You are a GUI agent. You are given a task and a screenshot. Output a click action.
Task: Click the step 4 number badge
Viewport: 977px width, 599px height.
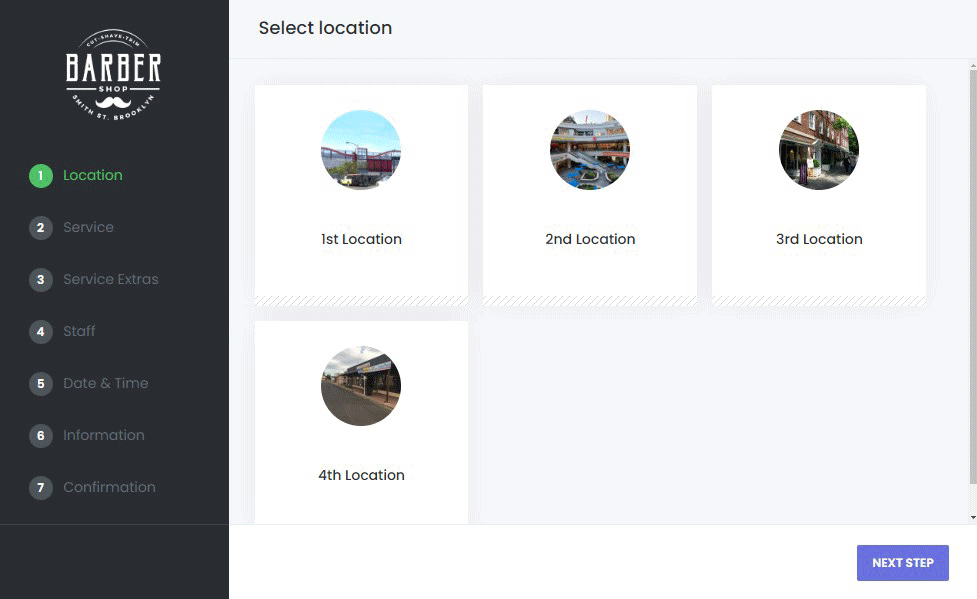tap(41, 332)
